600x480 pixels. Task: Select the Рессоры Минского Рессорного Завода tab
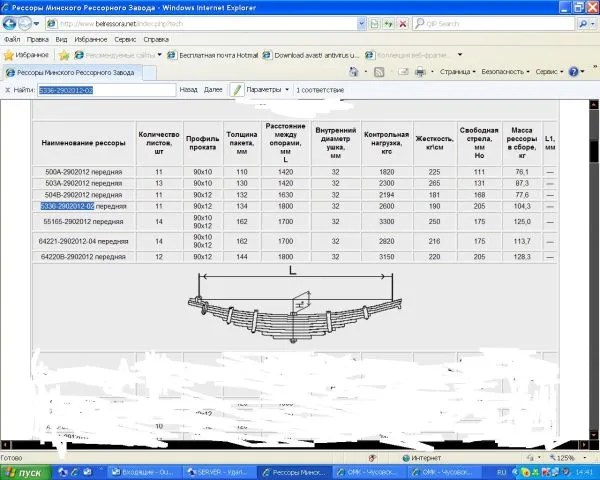(x=72, y=73)
